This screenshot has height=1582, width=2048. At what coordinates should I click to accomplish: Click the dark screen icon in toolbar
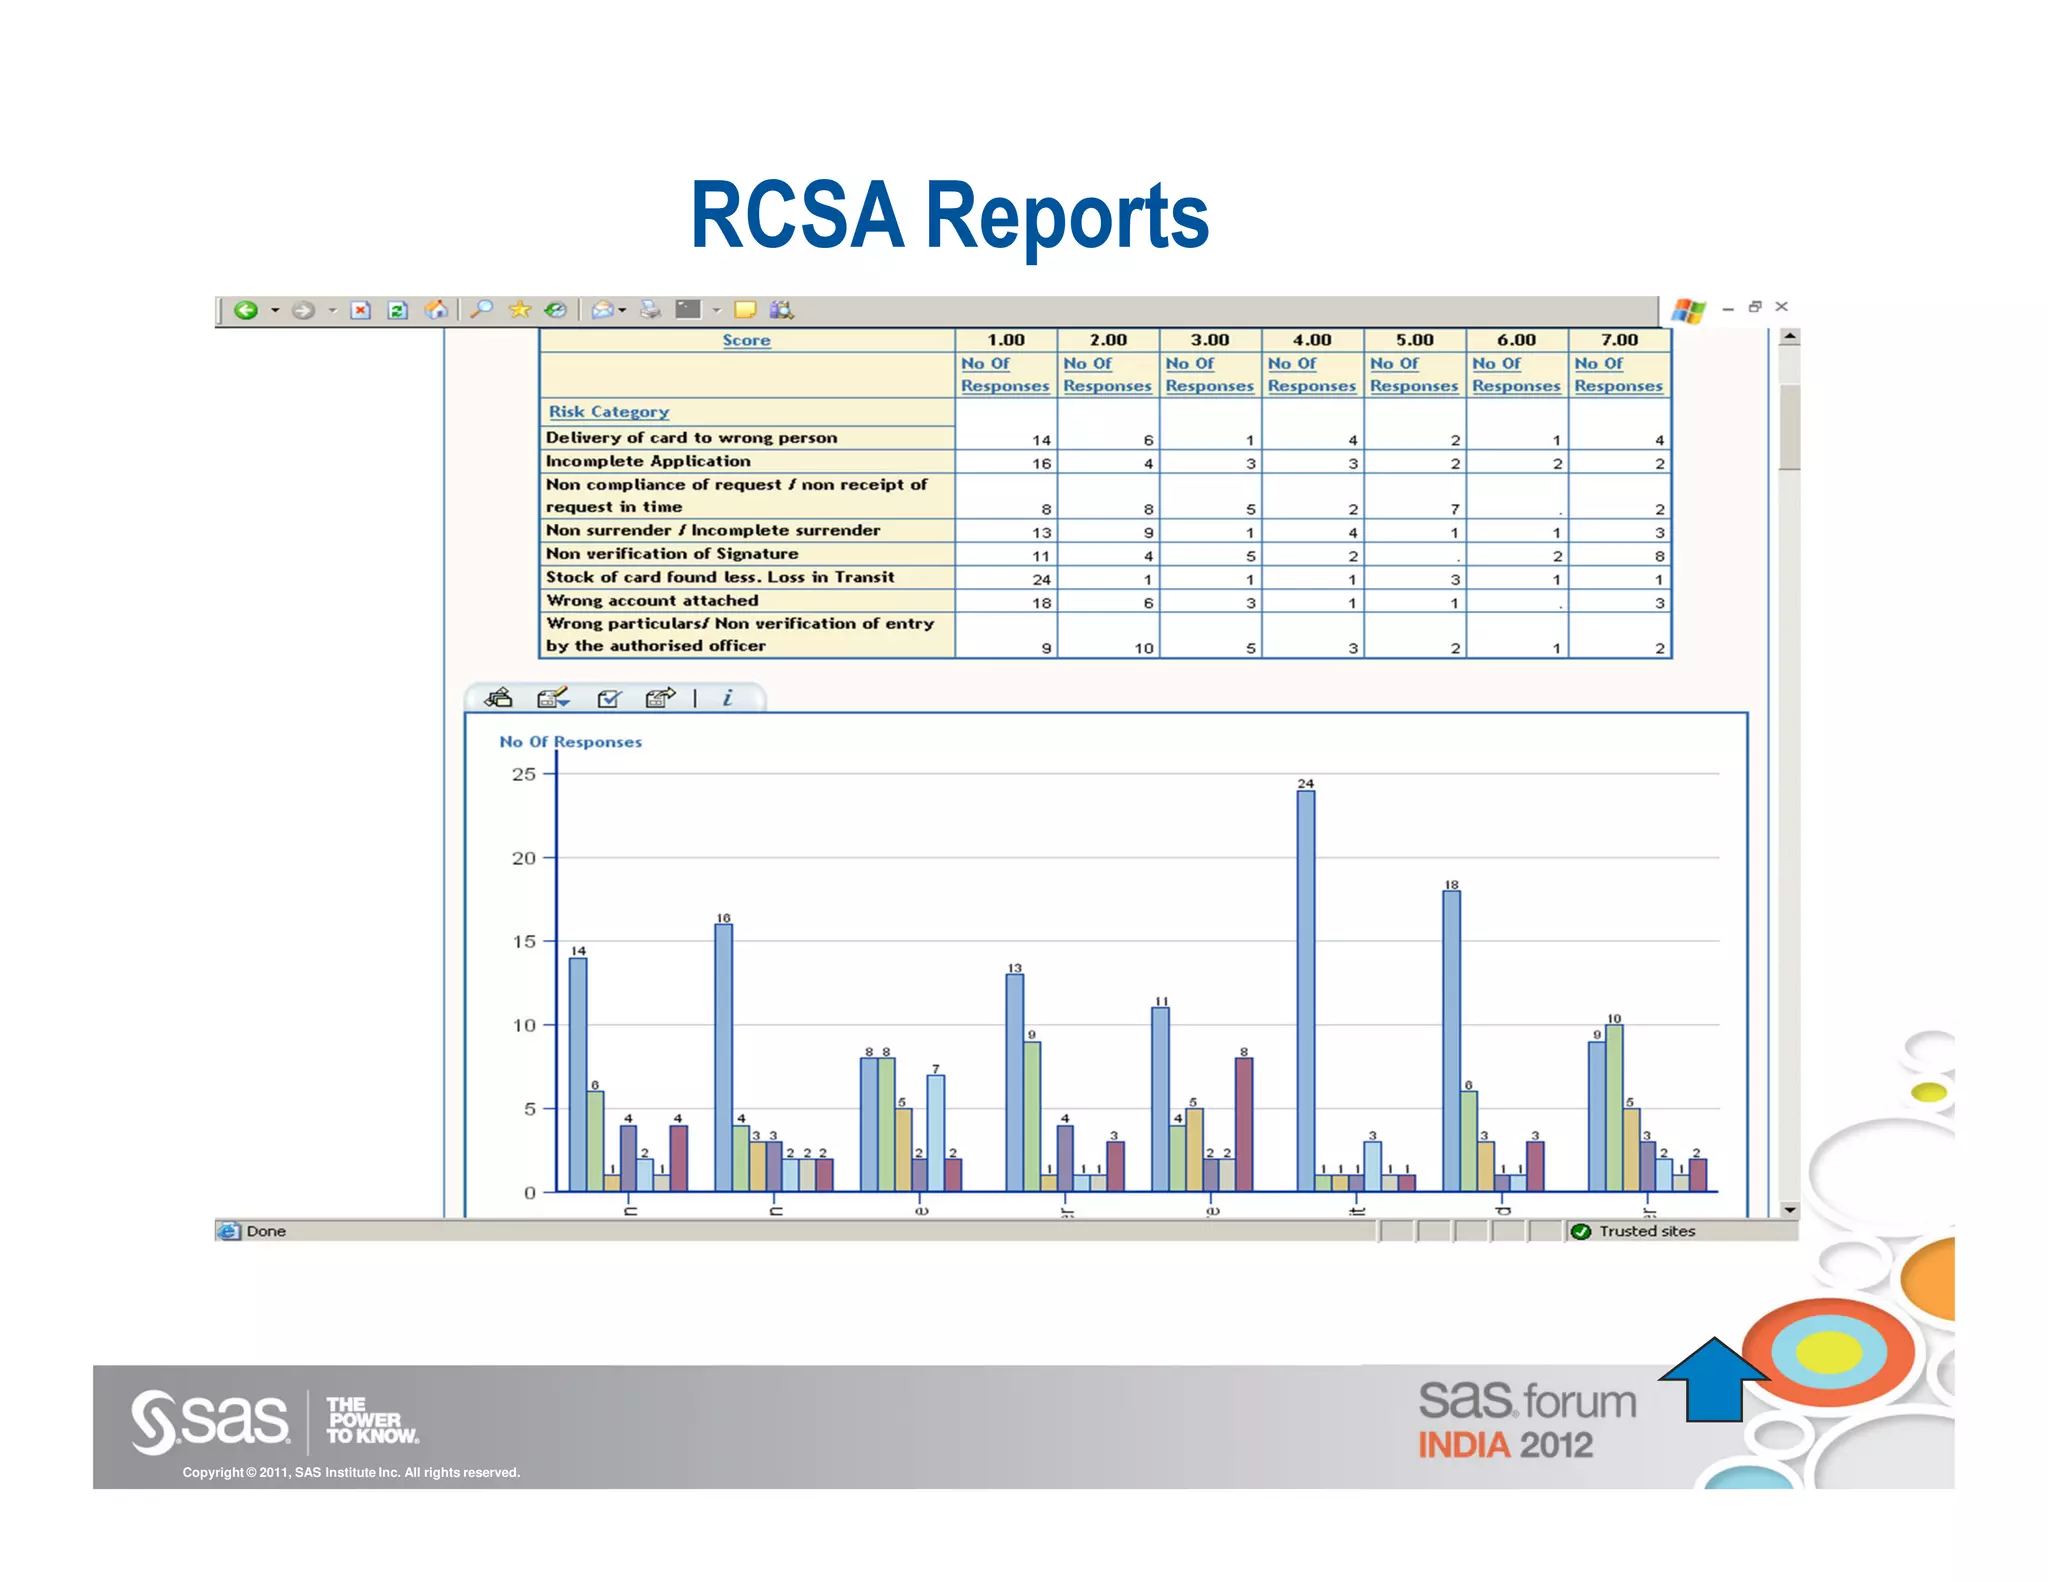point(688,310)
